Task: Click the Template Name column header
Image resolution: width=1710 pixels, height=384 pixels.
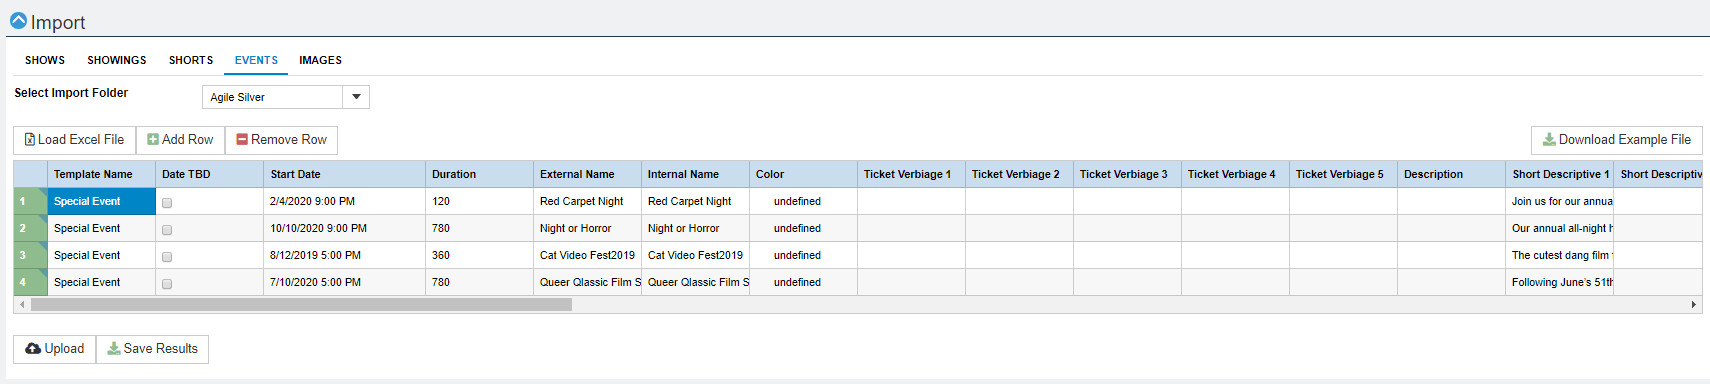Action: [101, 174]
